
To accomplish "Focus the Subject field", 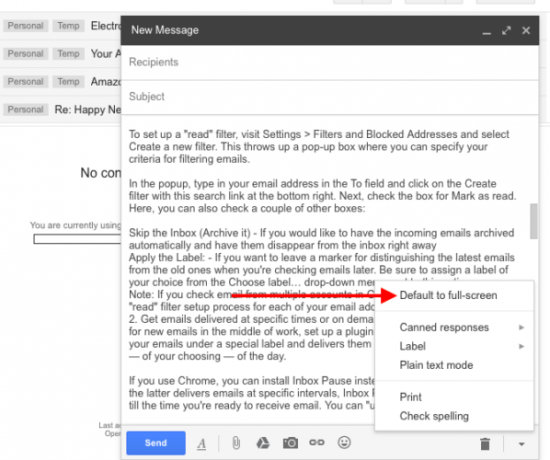I will click(330, 97).
